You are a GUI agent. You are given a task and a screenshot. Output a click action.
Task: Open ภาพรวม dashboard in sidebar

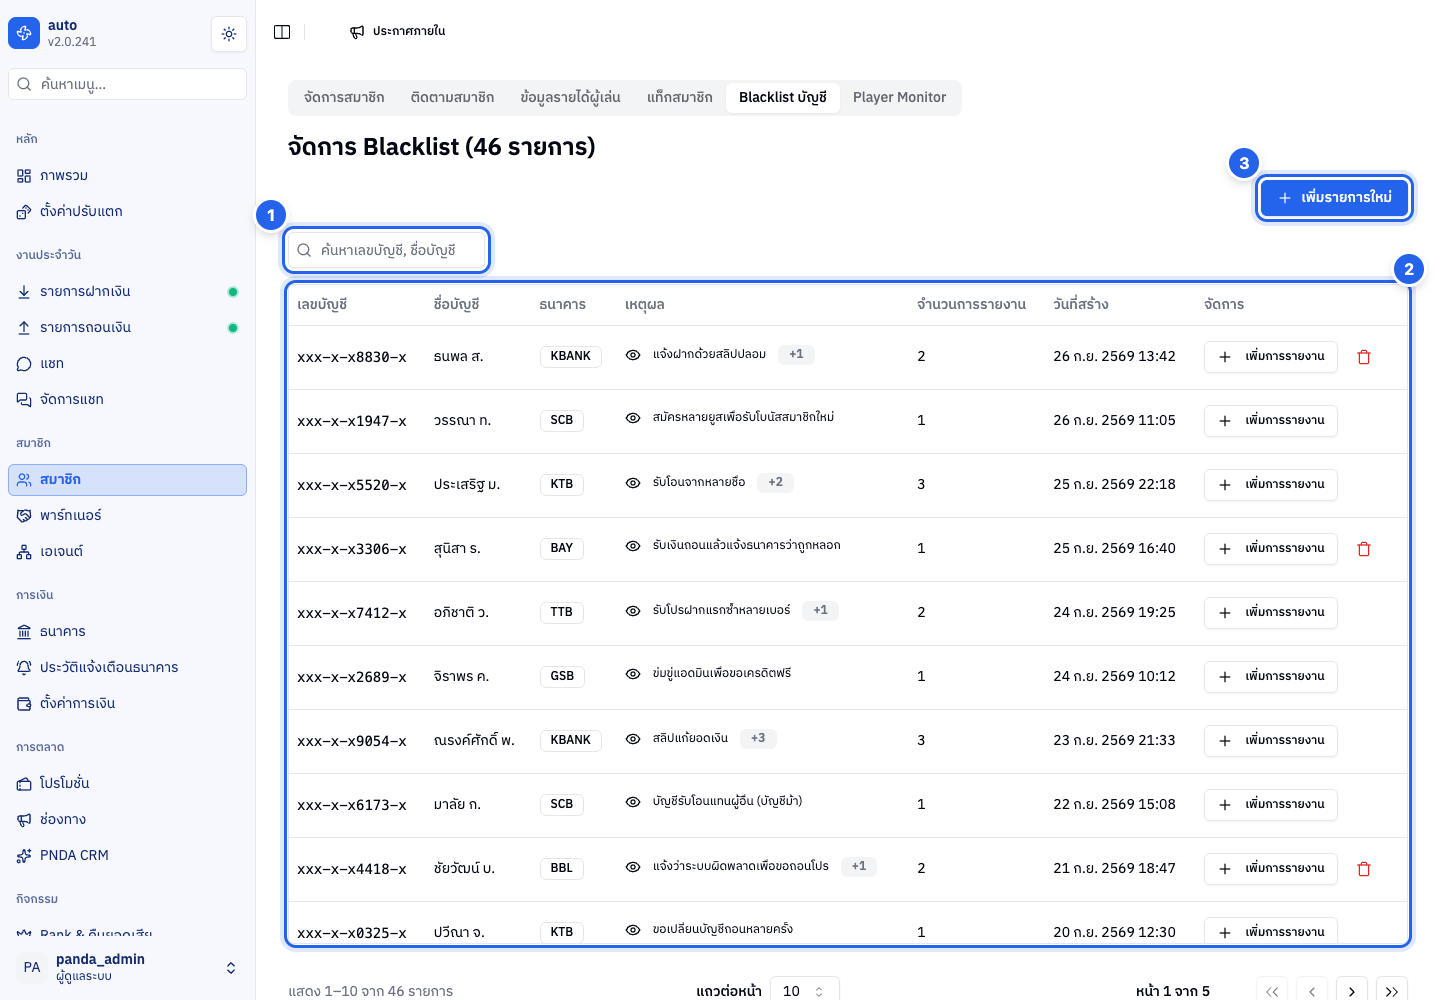point(127,176)
